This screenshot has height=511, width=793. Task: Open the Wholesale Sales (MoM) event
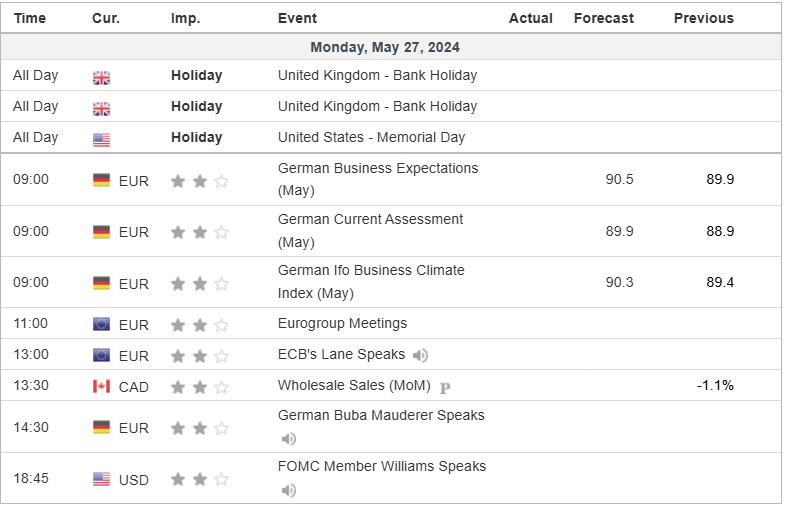pyautogui.click(x=354, y=385)
